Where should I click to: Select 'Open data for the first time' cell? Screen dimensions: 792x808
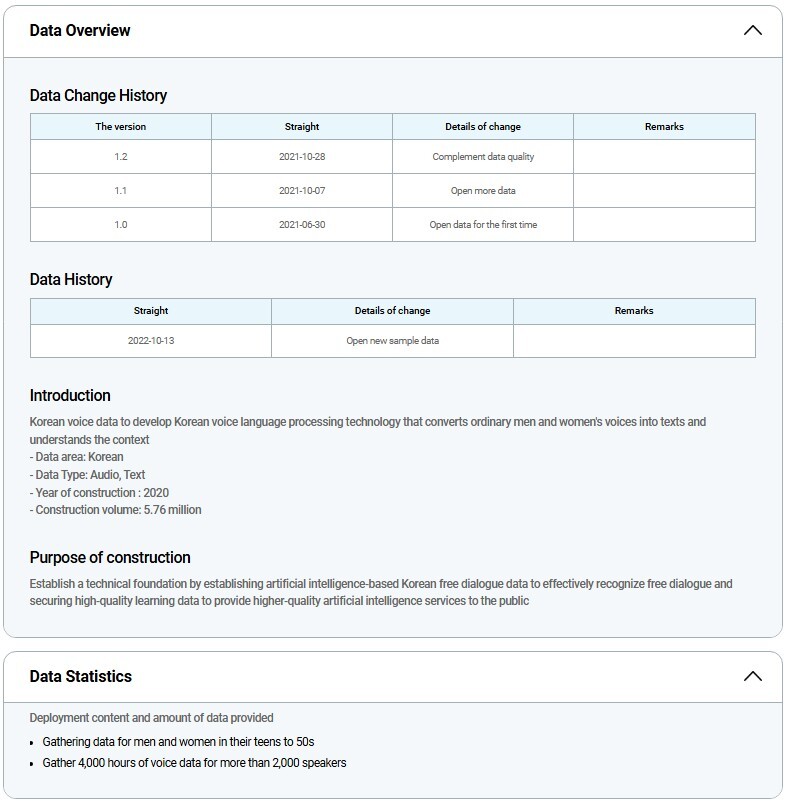(483, 225)
